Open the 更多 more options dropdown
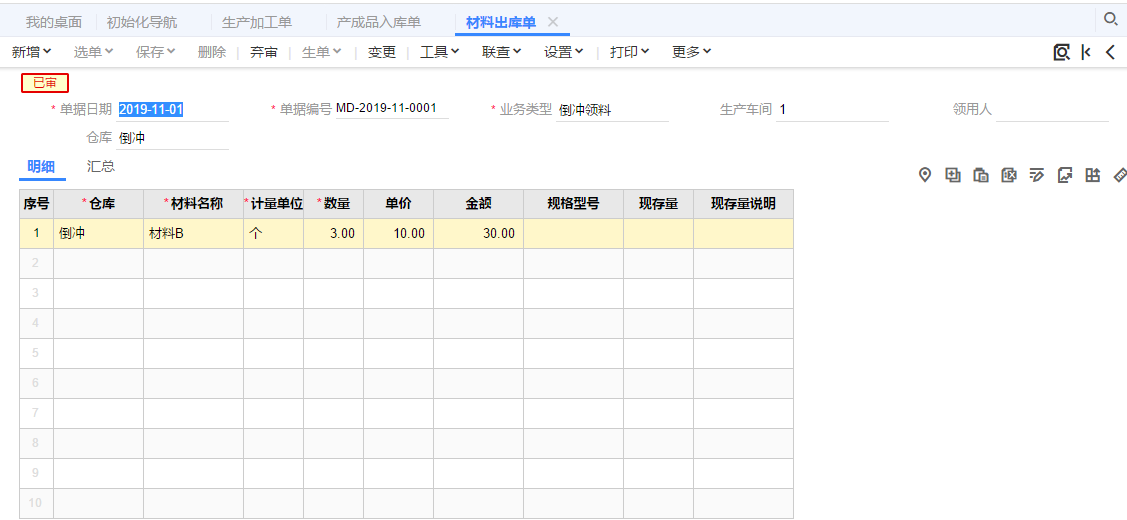The width and height of the screenshot is (1127, 520). coord(691,52)
